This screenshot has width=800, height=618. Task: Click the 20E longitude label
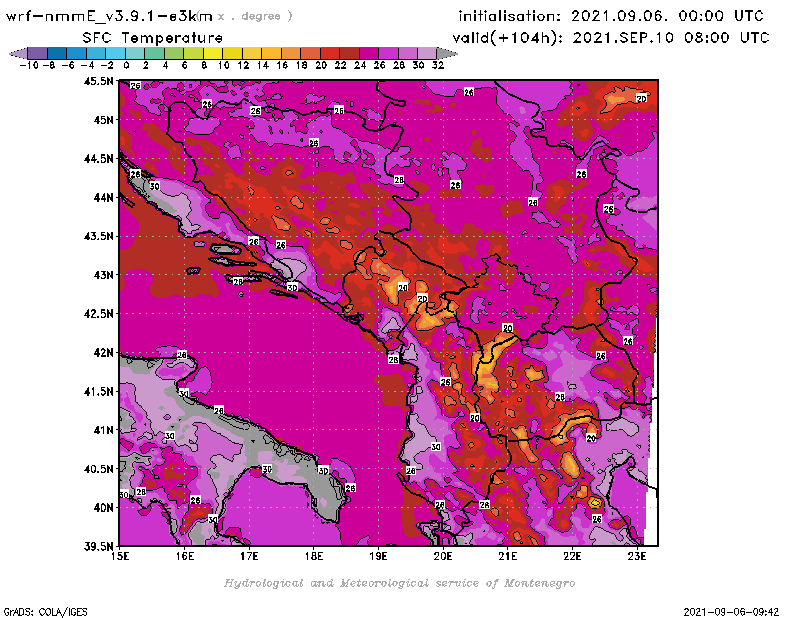coord(443,556)
